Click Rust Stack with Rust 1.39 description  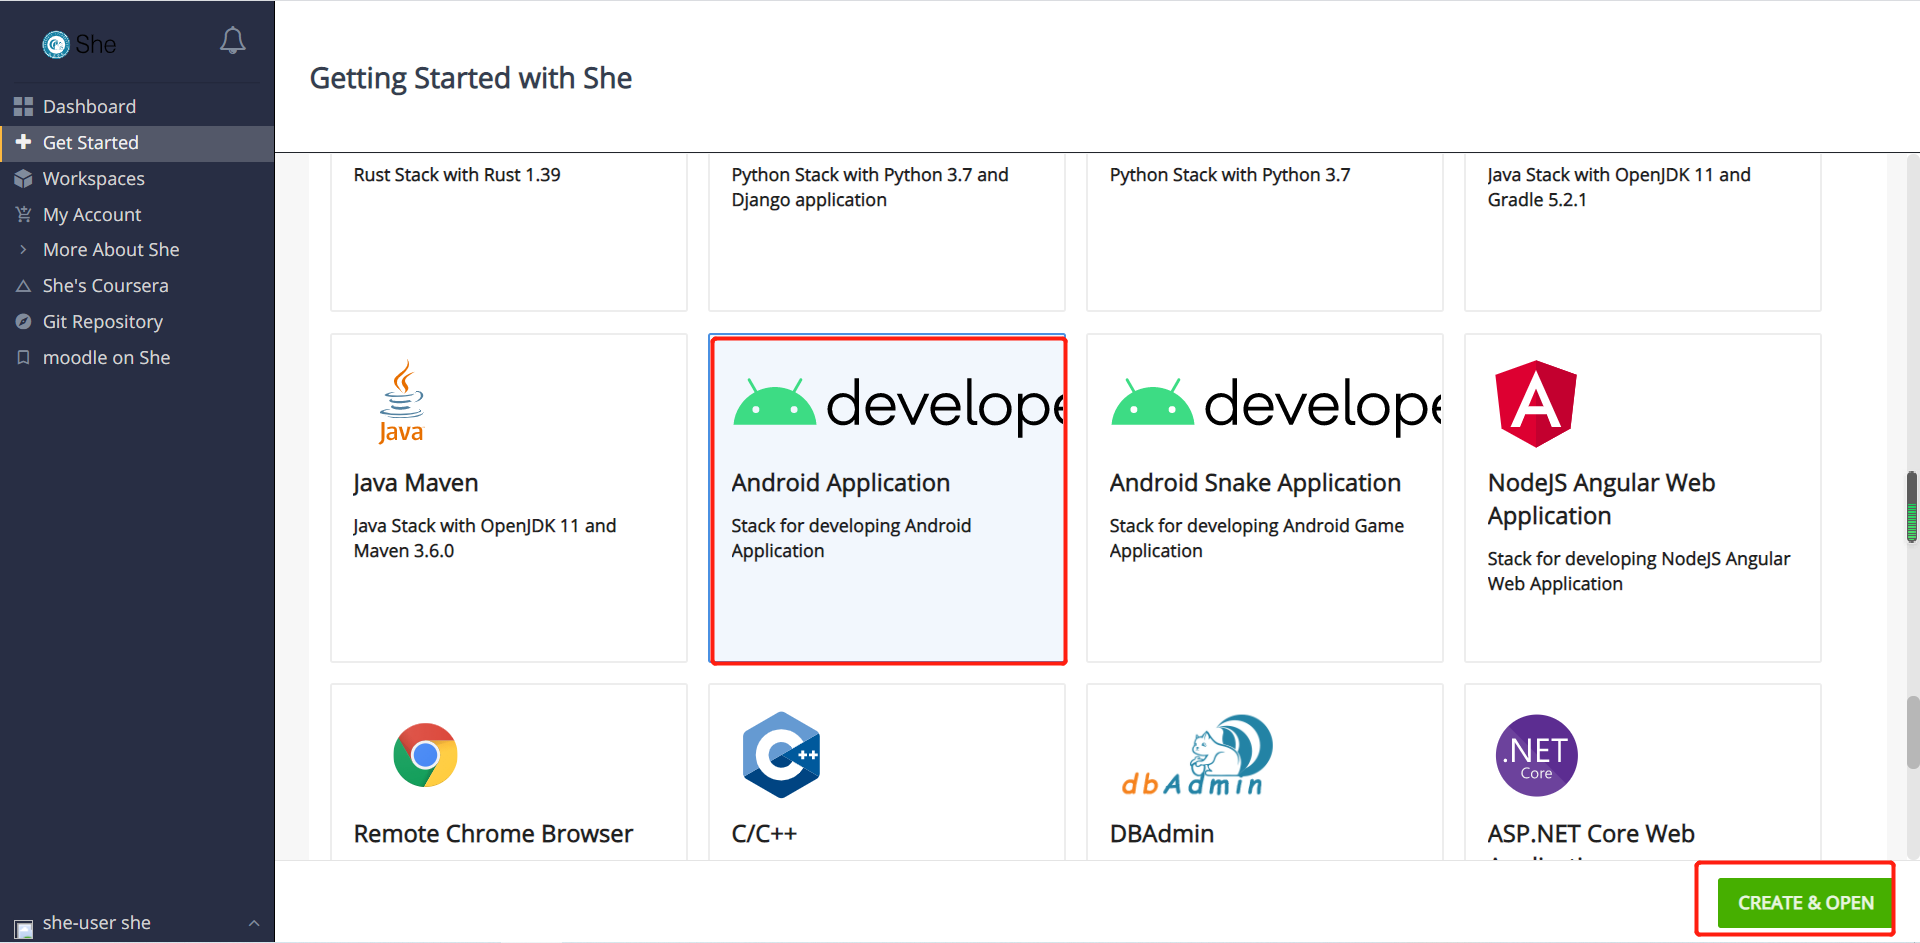coord(457,175)
